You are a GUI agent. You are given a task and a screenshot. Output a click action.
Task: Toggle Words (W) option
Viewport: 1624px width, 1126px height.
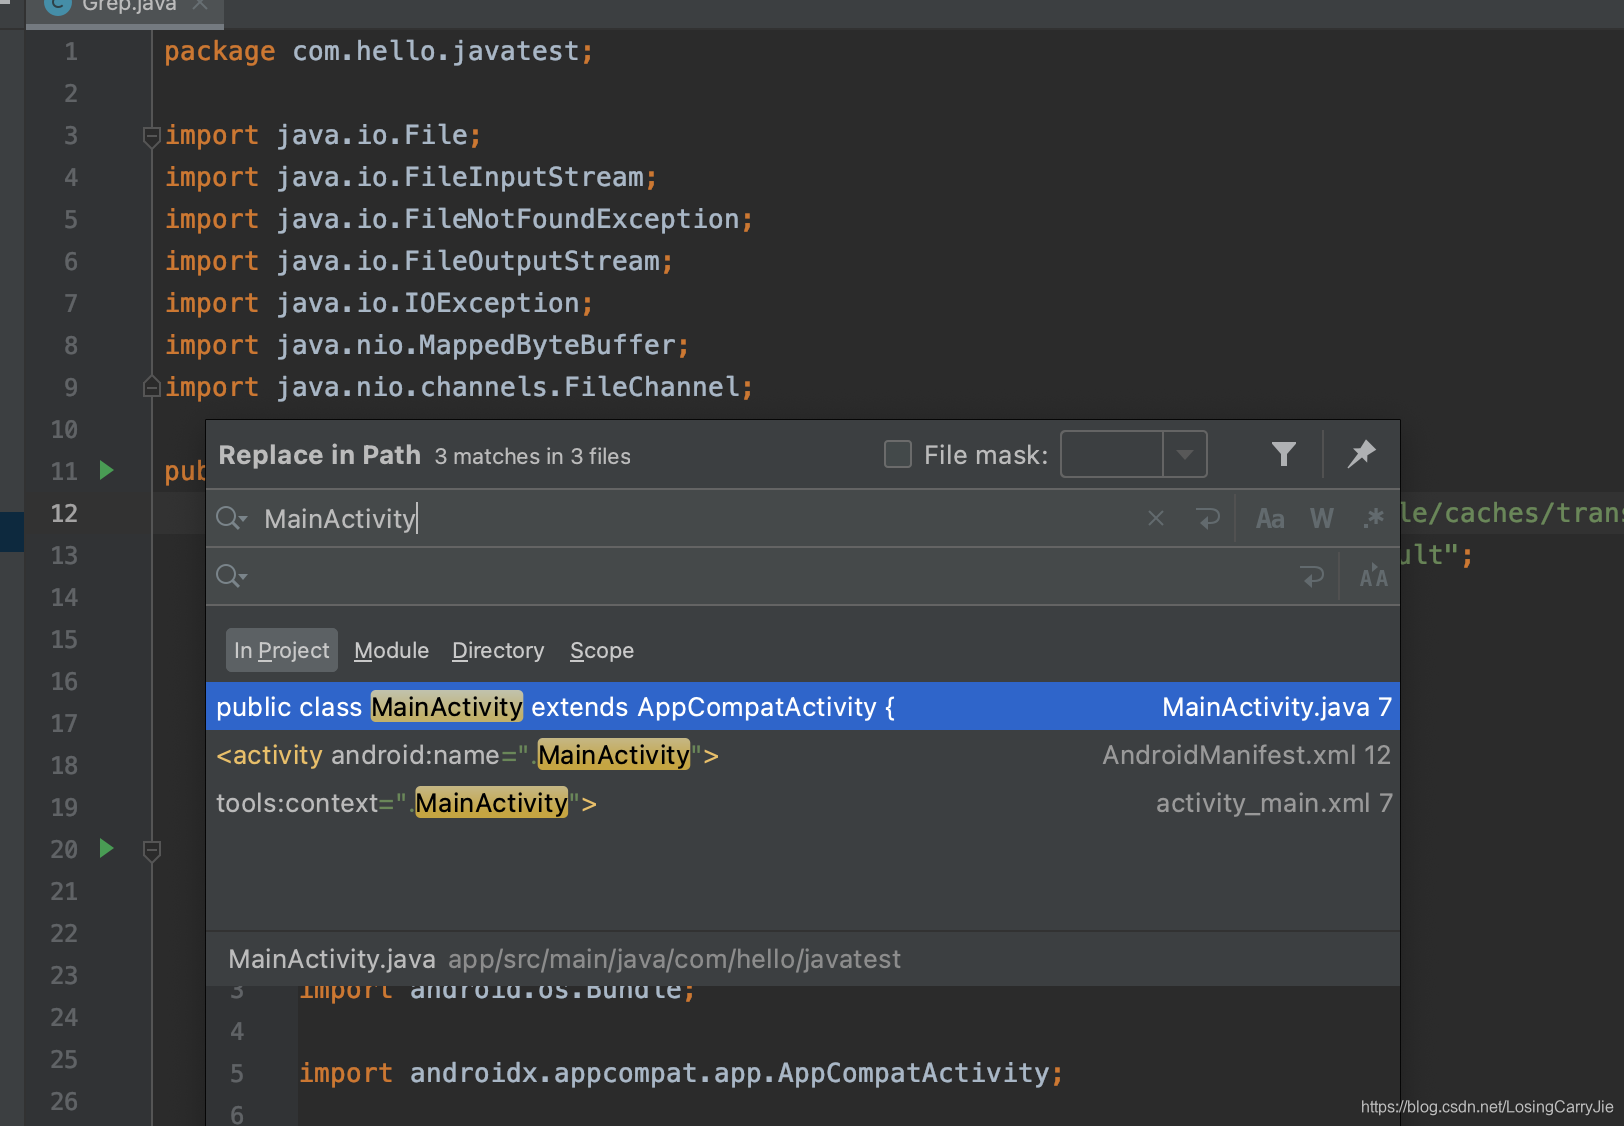point(1322,518)
